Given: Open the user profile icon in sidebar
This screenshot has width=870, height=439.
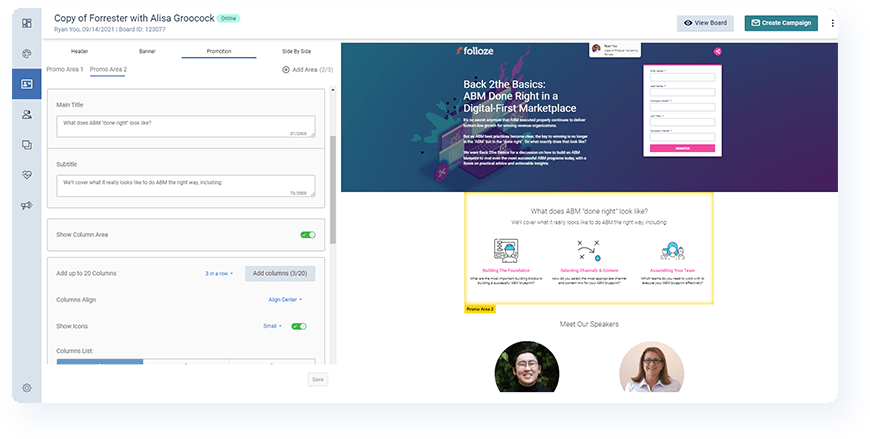Looking at the screenshot, I should (x=26, y=114).
